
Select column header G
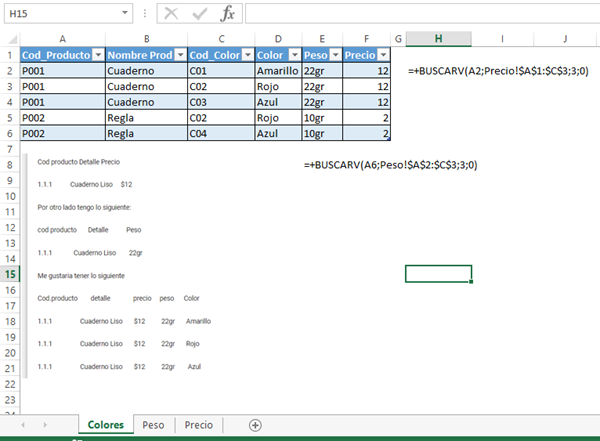398,39
